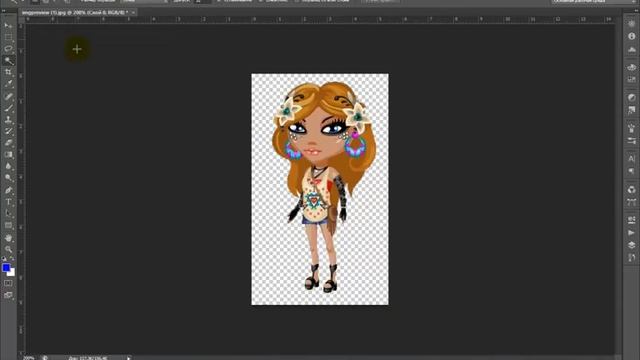Select the Crop tool
The height and width of the screenshot is (360, 640).
click(8, 72)
